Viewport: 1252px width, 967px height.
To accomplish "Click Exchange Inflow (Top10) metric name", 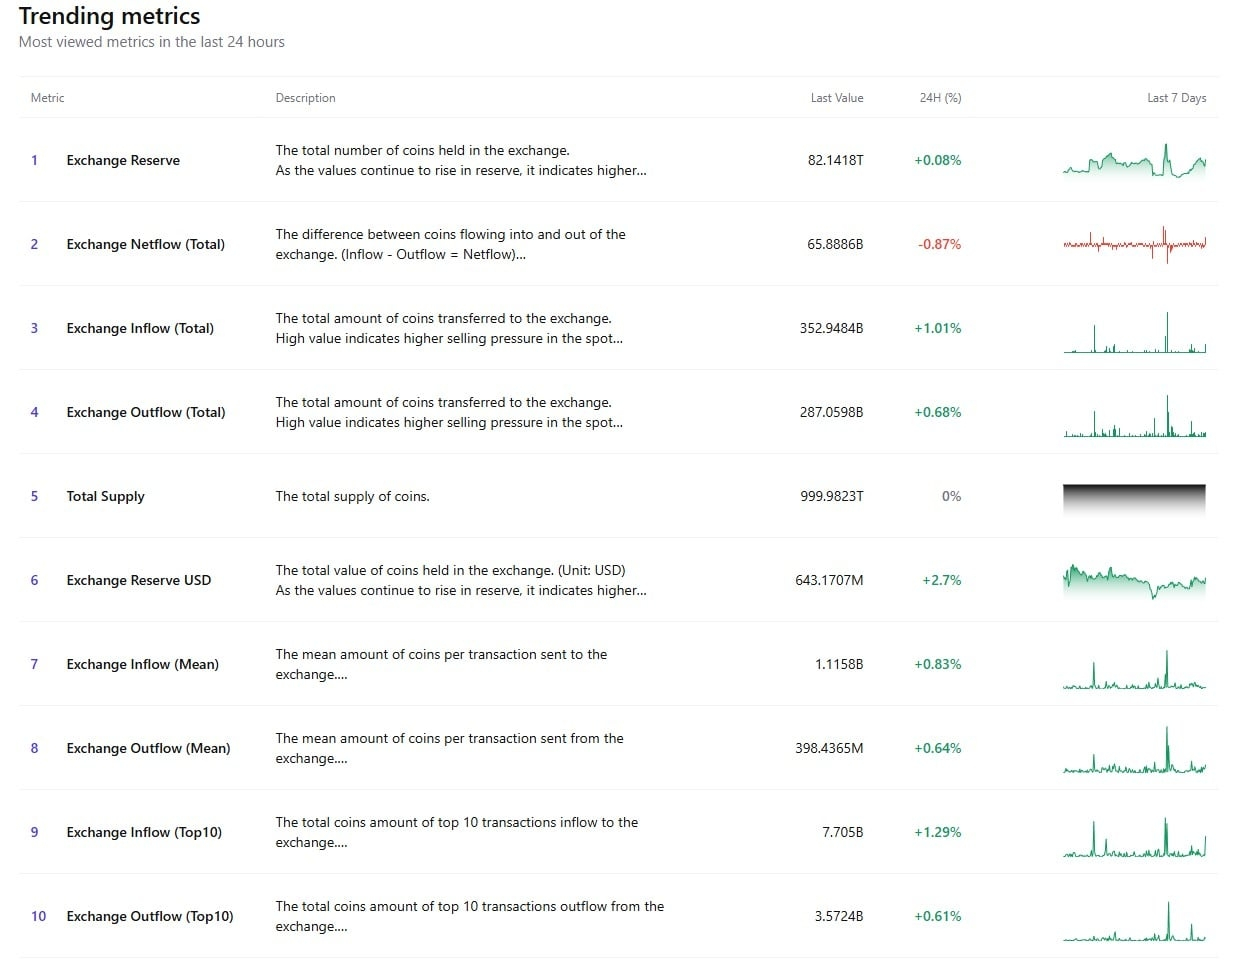I will [144, 832].
